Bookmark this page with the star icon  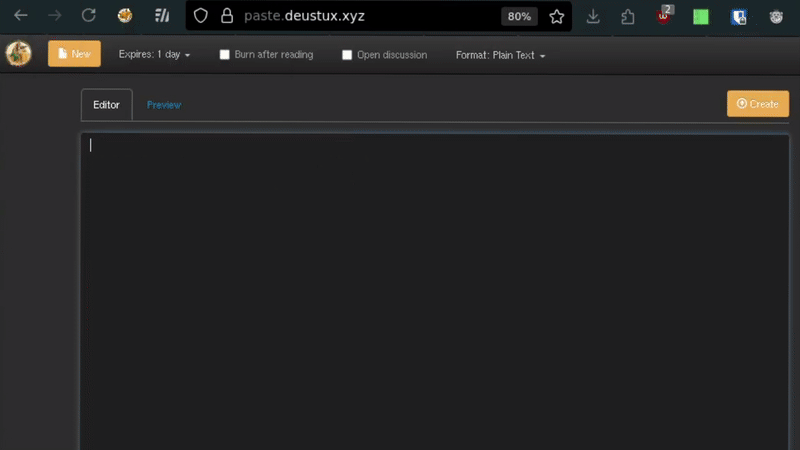tap(557, 16)
